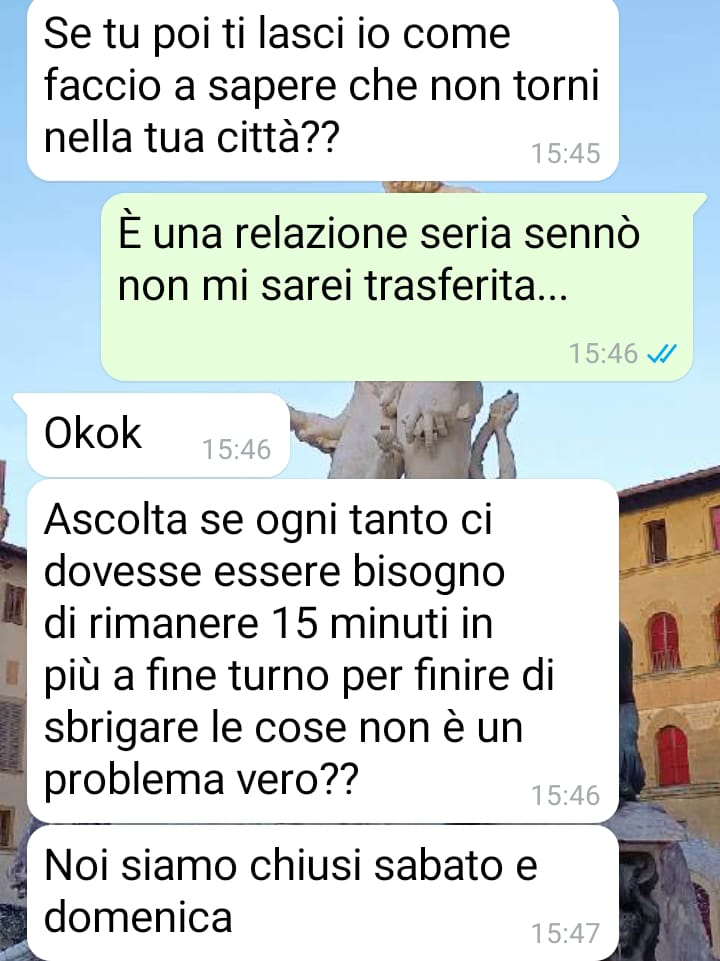Select the 'Noi siamo chiusi sabato' message

point(323,892)
